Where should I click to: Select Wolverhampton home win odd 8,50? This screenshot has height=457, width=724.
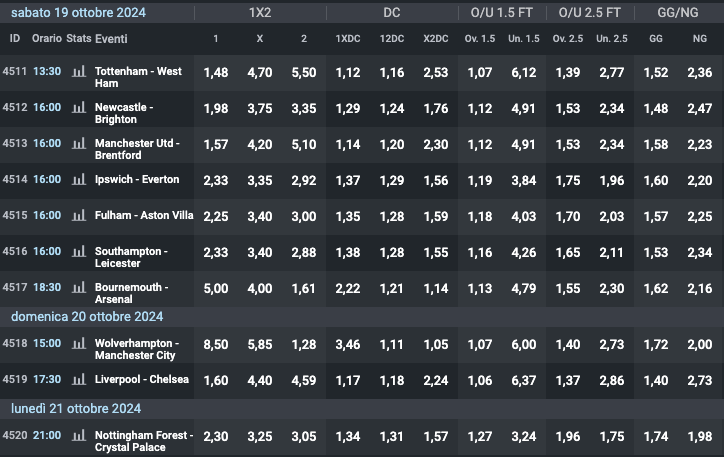216,344
